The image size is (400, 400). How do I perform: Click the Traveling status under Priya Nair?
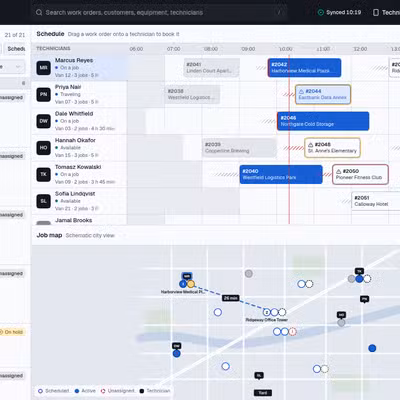click(70, 94)
